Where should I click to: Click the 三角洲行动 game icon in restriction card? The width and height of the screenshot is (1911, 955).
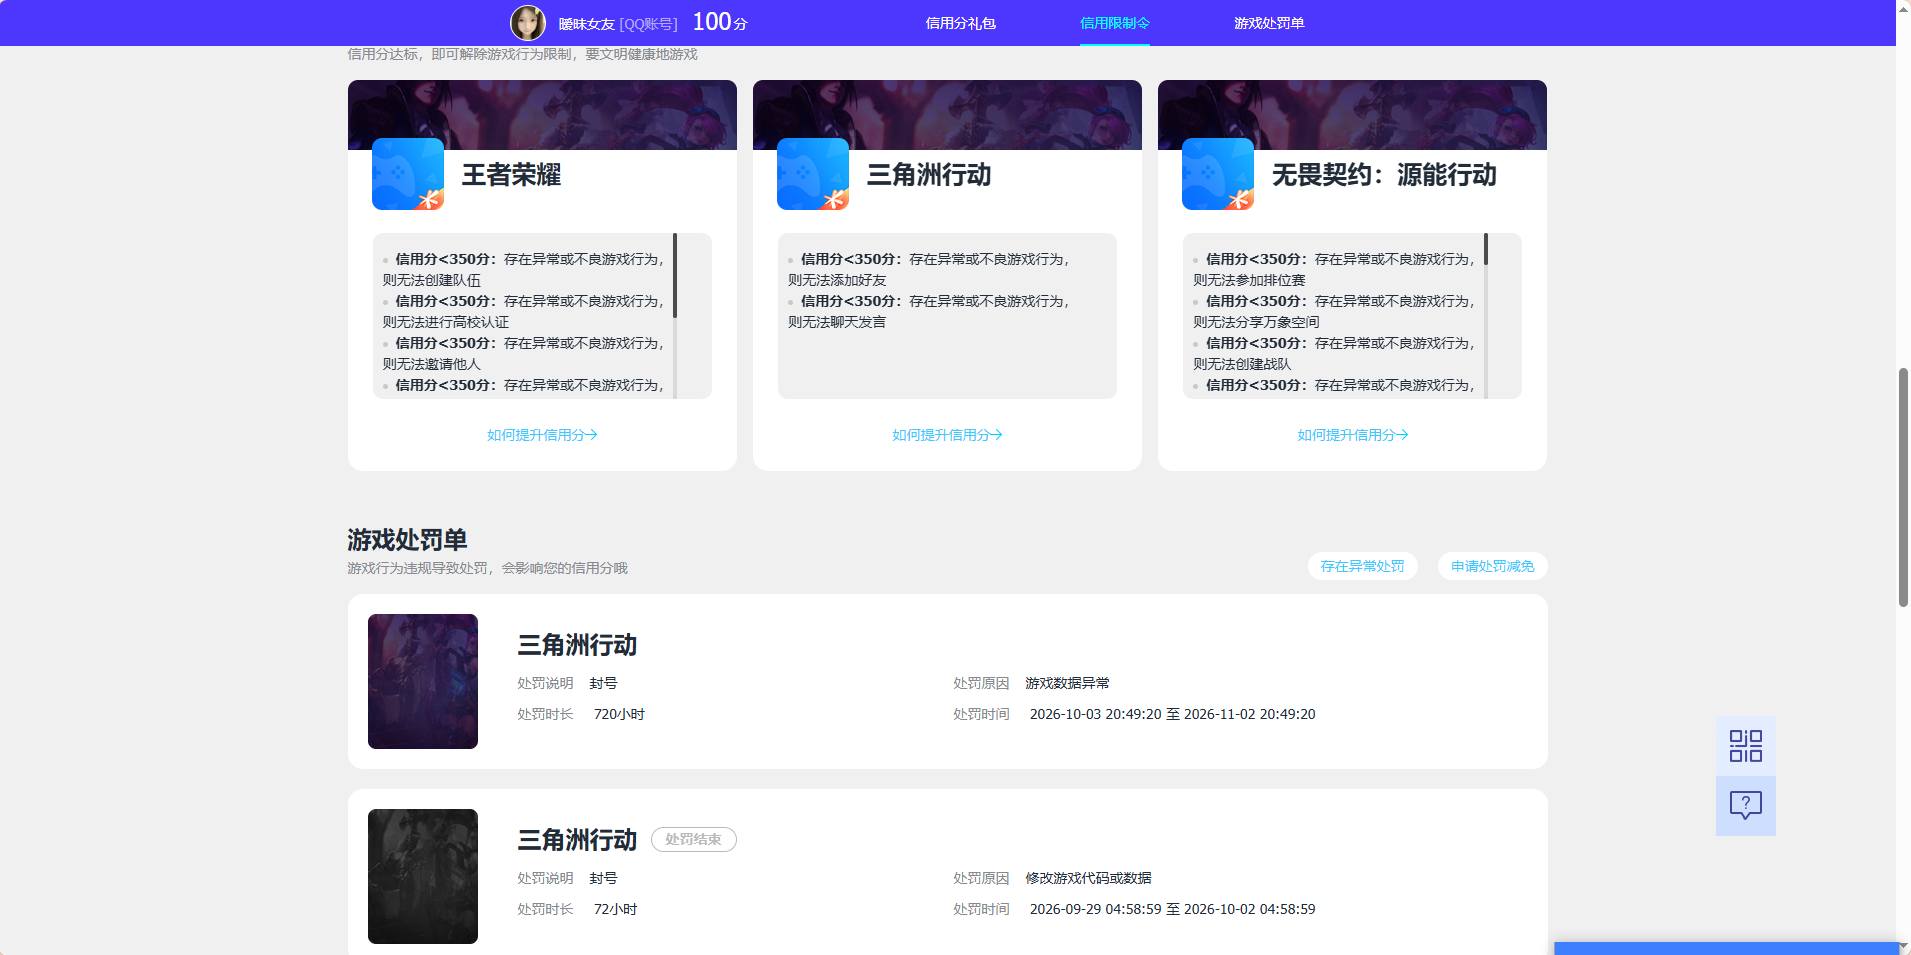(813, 174)
